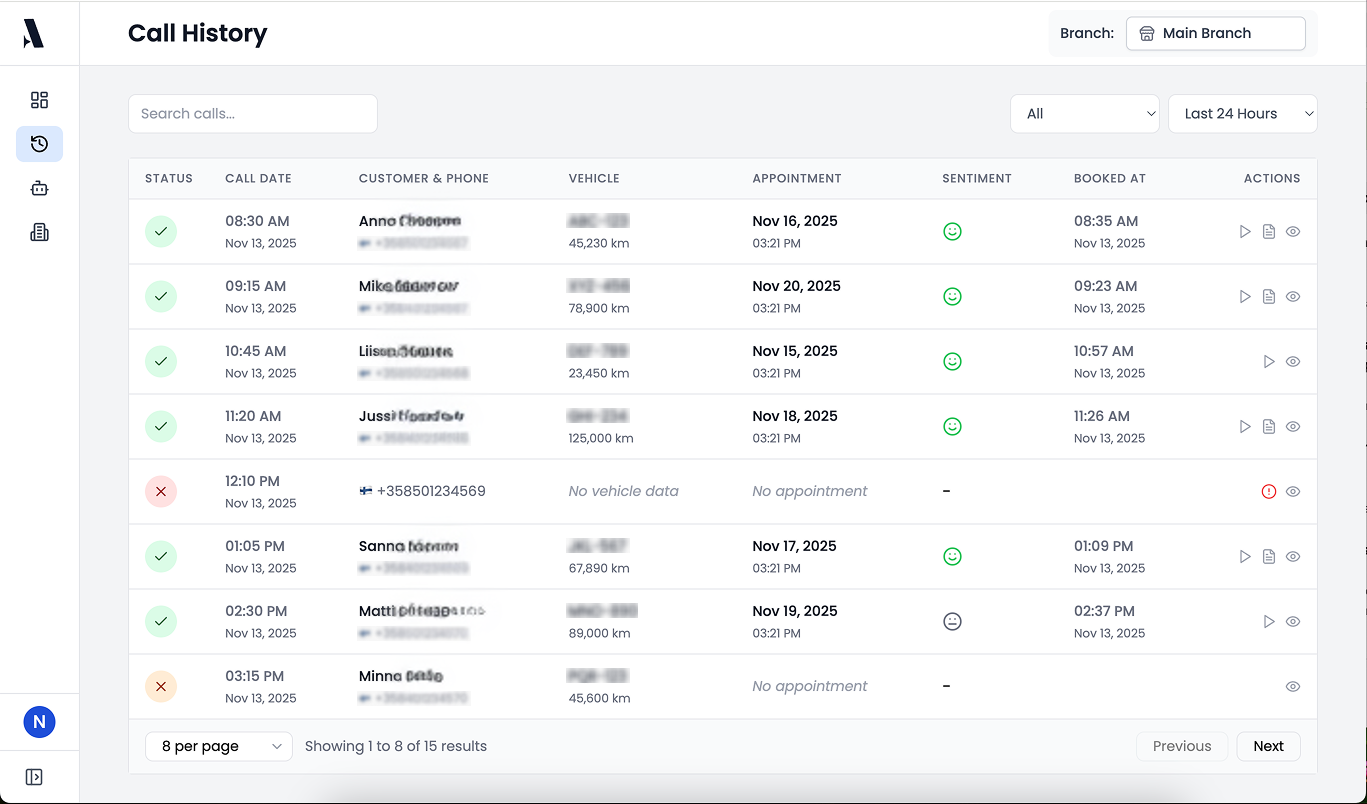Change the 8 per page selector
1367x804 pixels.
(218, 746)
